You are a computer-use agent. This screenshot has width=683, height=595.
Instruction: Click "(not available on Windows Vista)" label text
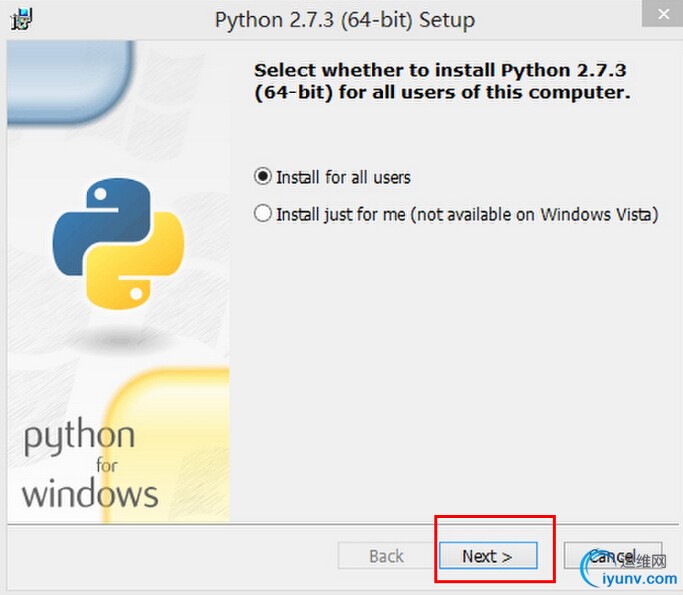[x=535, y=214]
